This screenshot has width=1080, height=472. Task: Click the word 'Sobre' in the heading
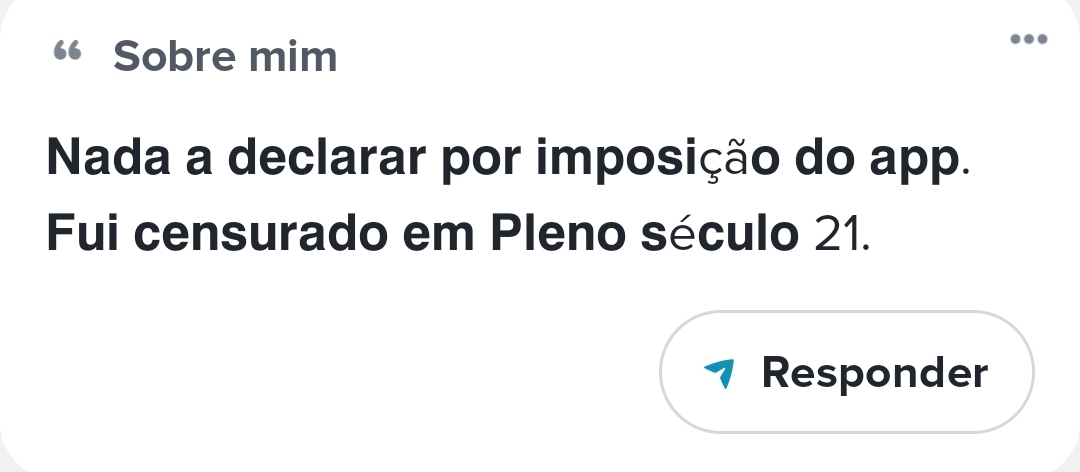click(174, 57)
